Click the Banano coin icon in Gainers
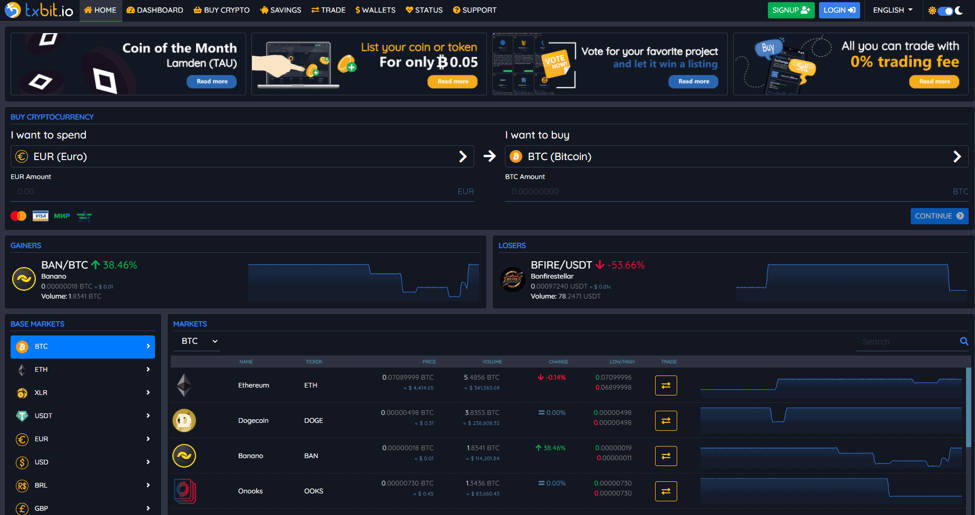Image resolution: width=975 pixels, height=515 pixels. 24,279
